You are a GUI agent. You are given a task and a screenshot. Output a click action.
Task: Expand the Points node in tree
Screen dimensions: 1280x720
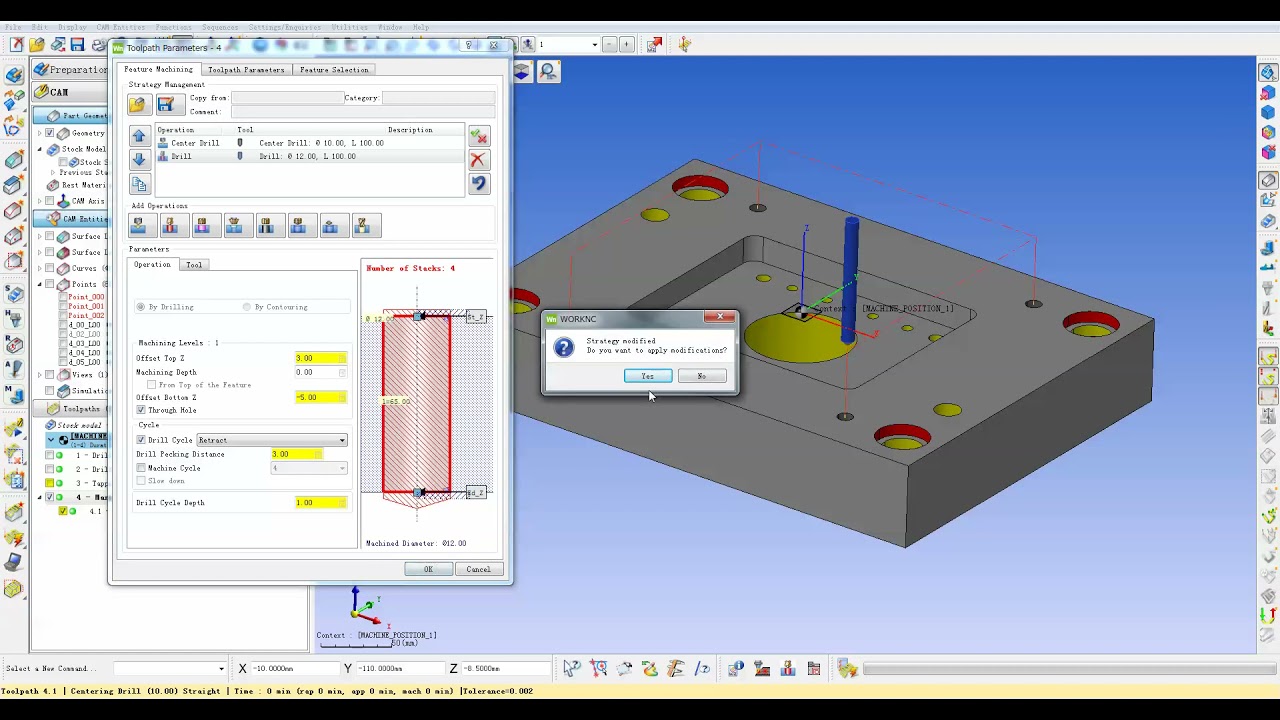click(40, 284)
